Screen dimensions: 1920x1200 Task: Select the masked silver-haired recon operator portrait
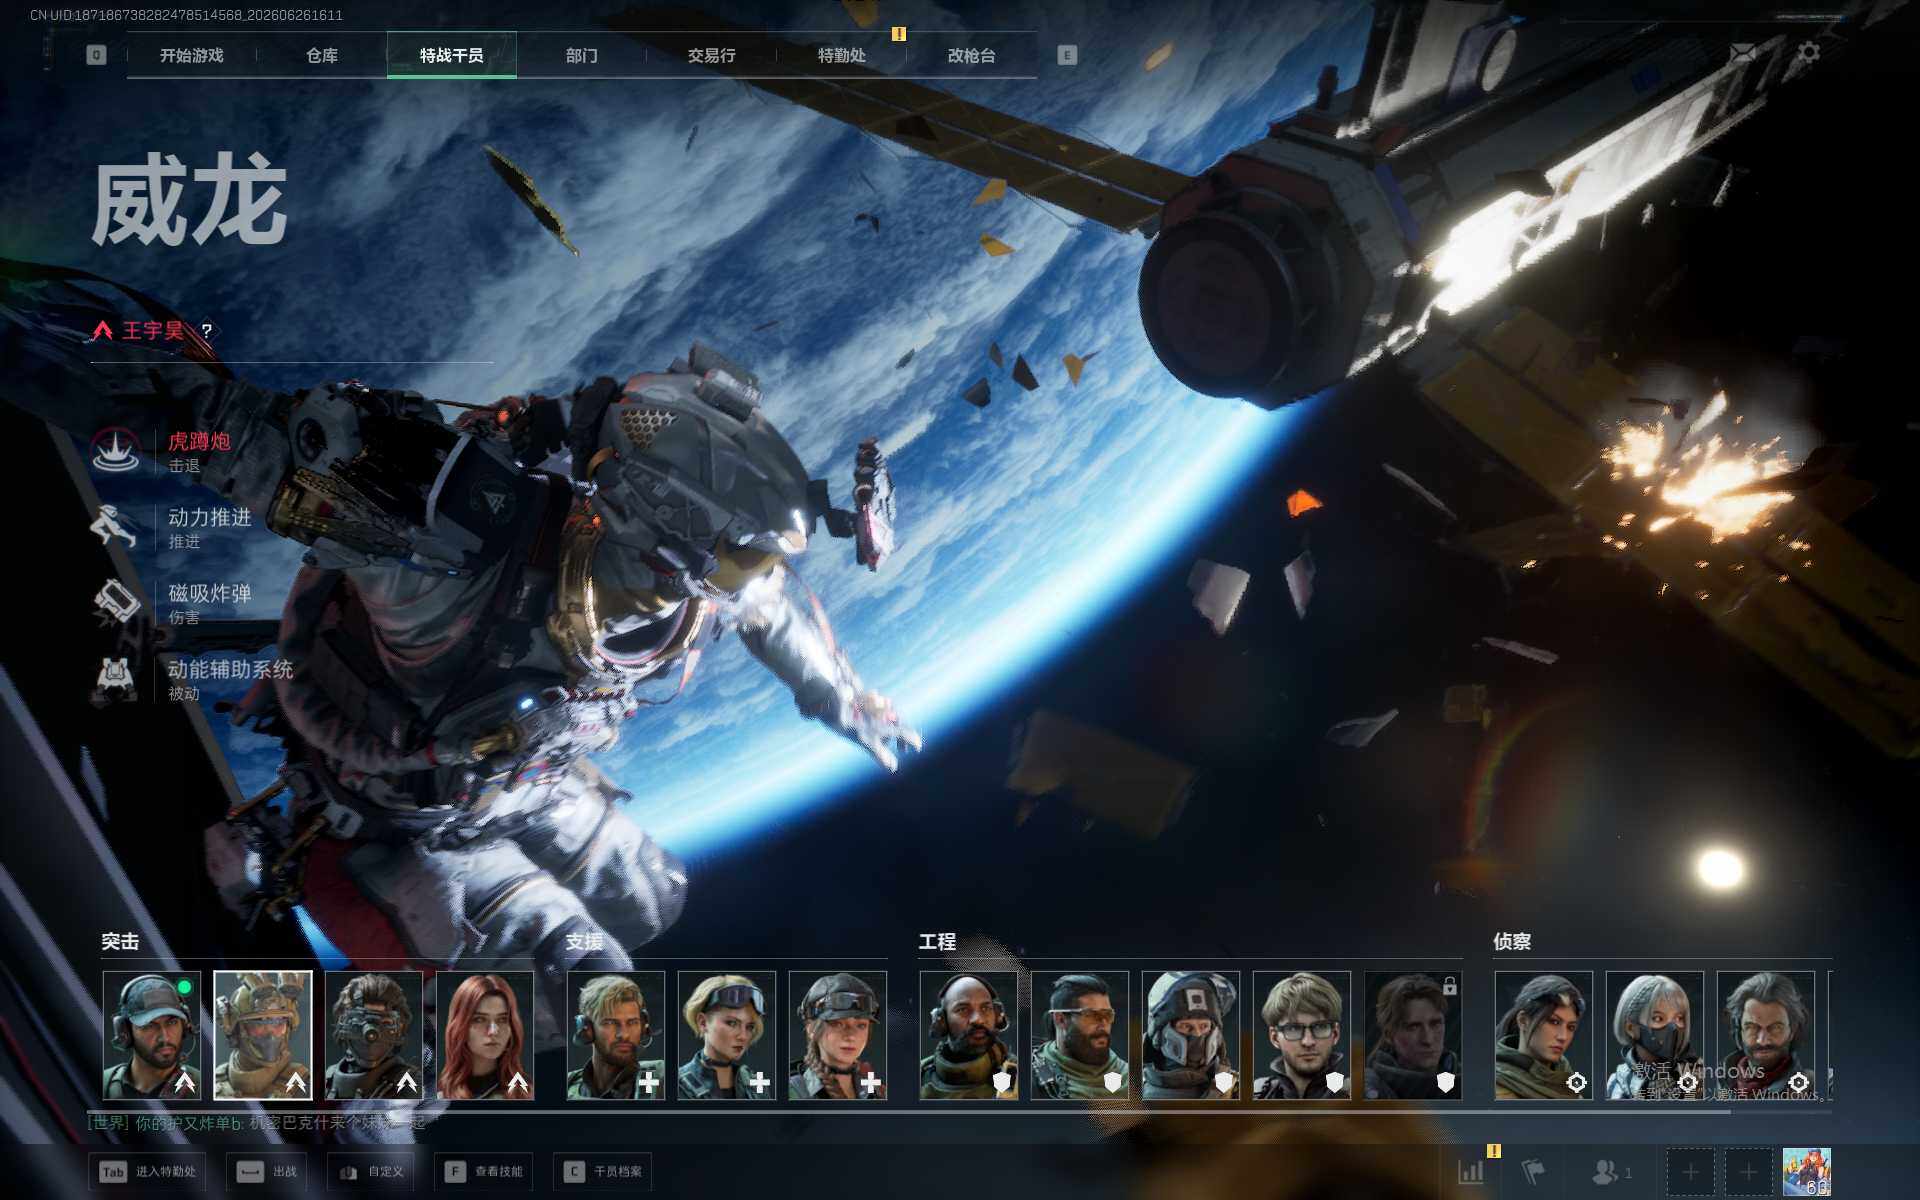tap(1655, 1035)
